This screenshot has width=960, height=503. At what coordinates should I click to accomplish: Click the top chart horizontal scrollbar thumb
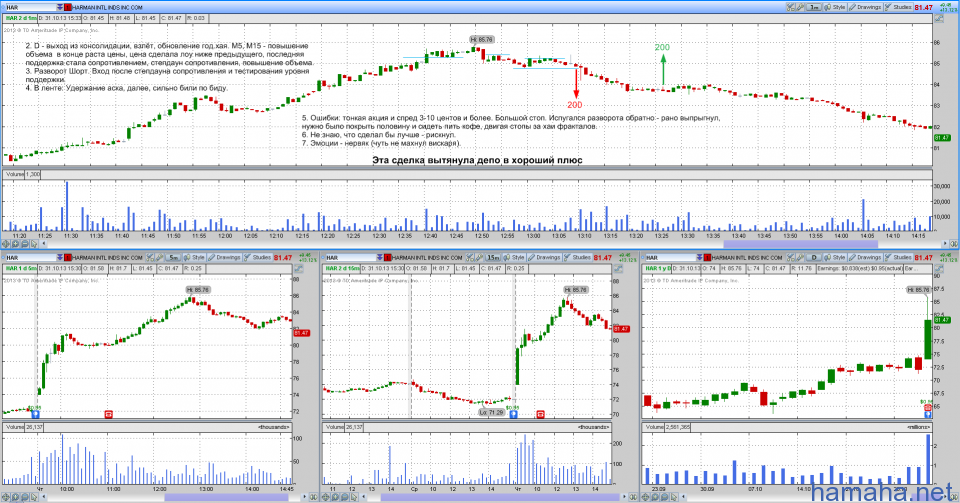[x=801, y=244]
